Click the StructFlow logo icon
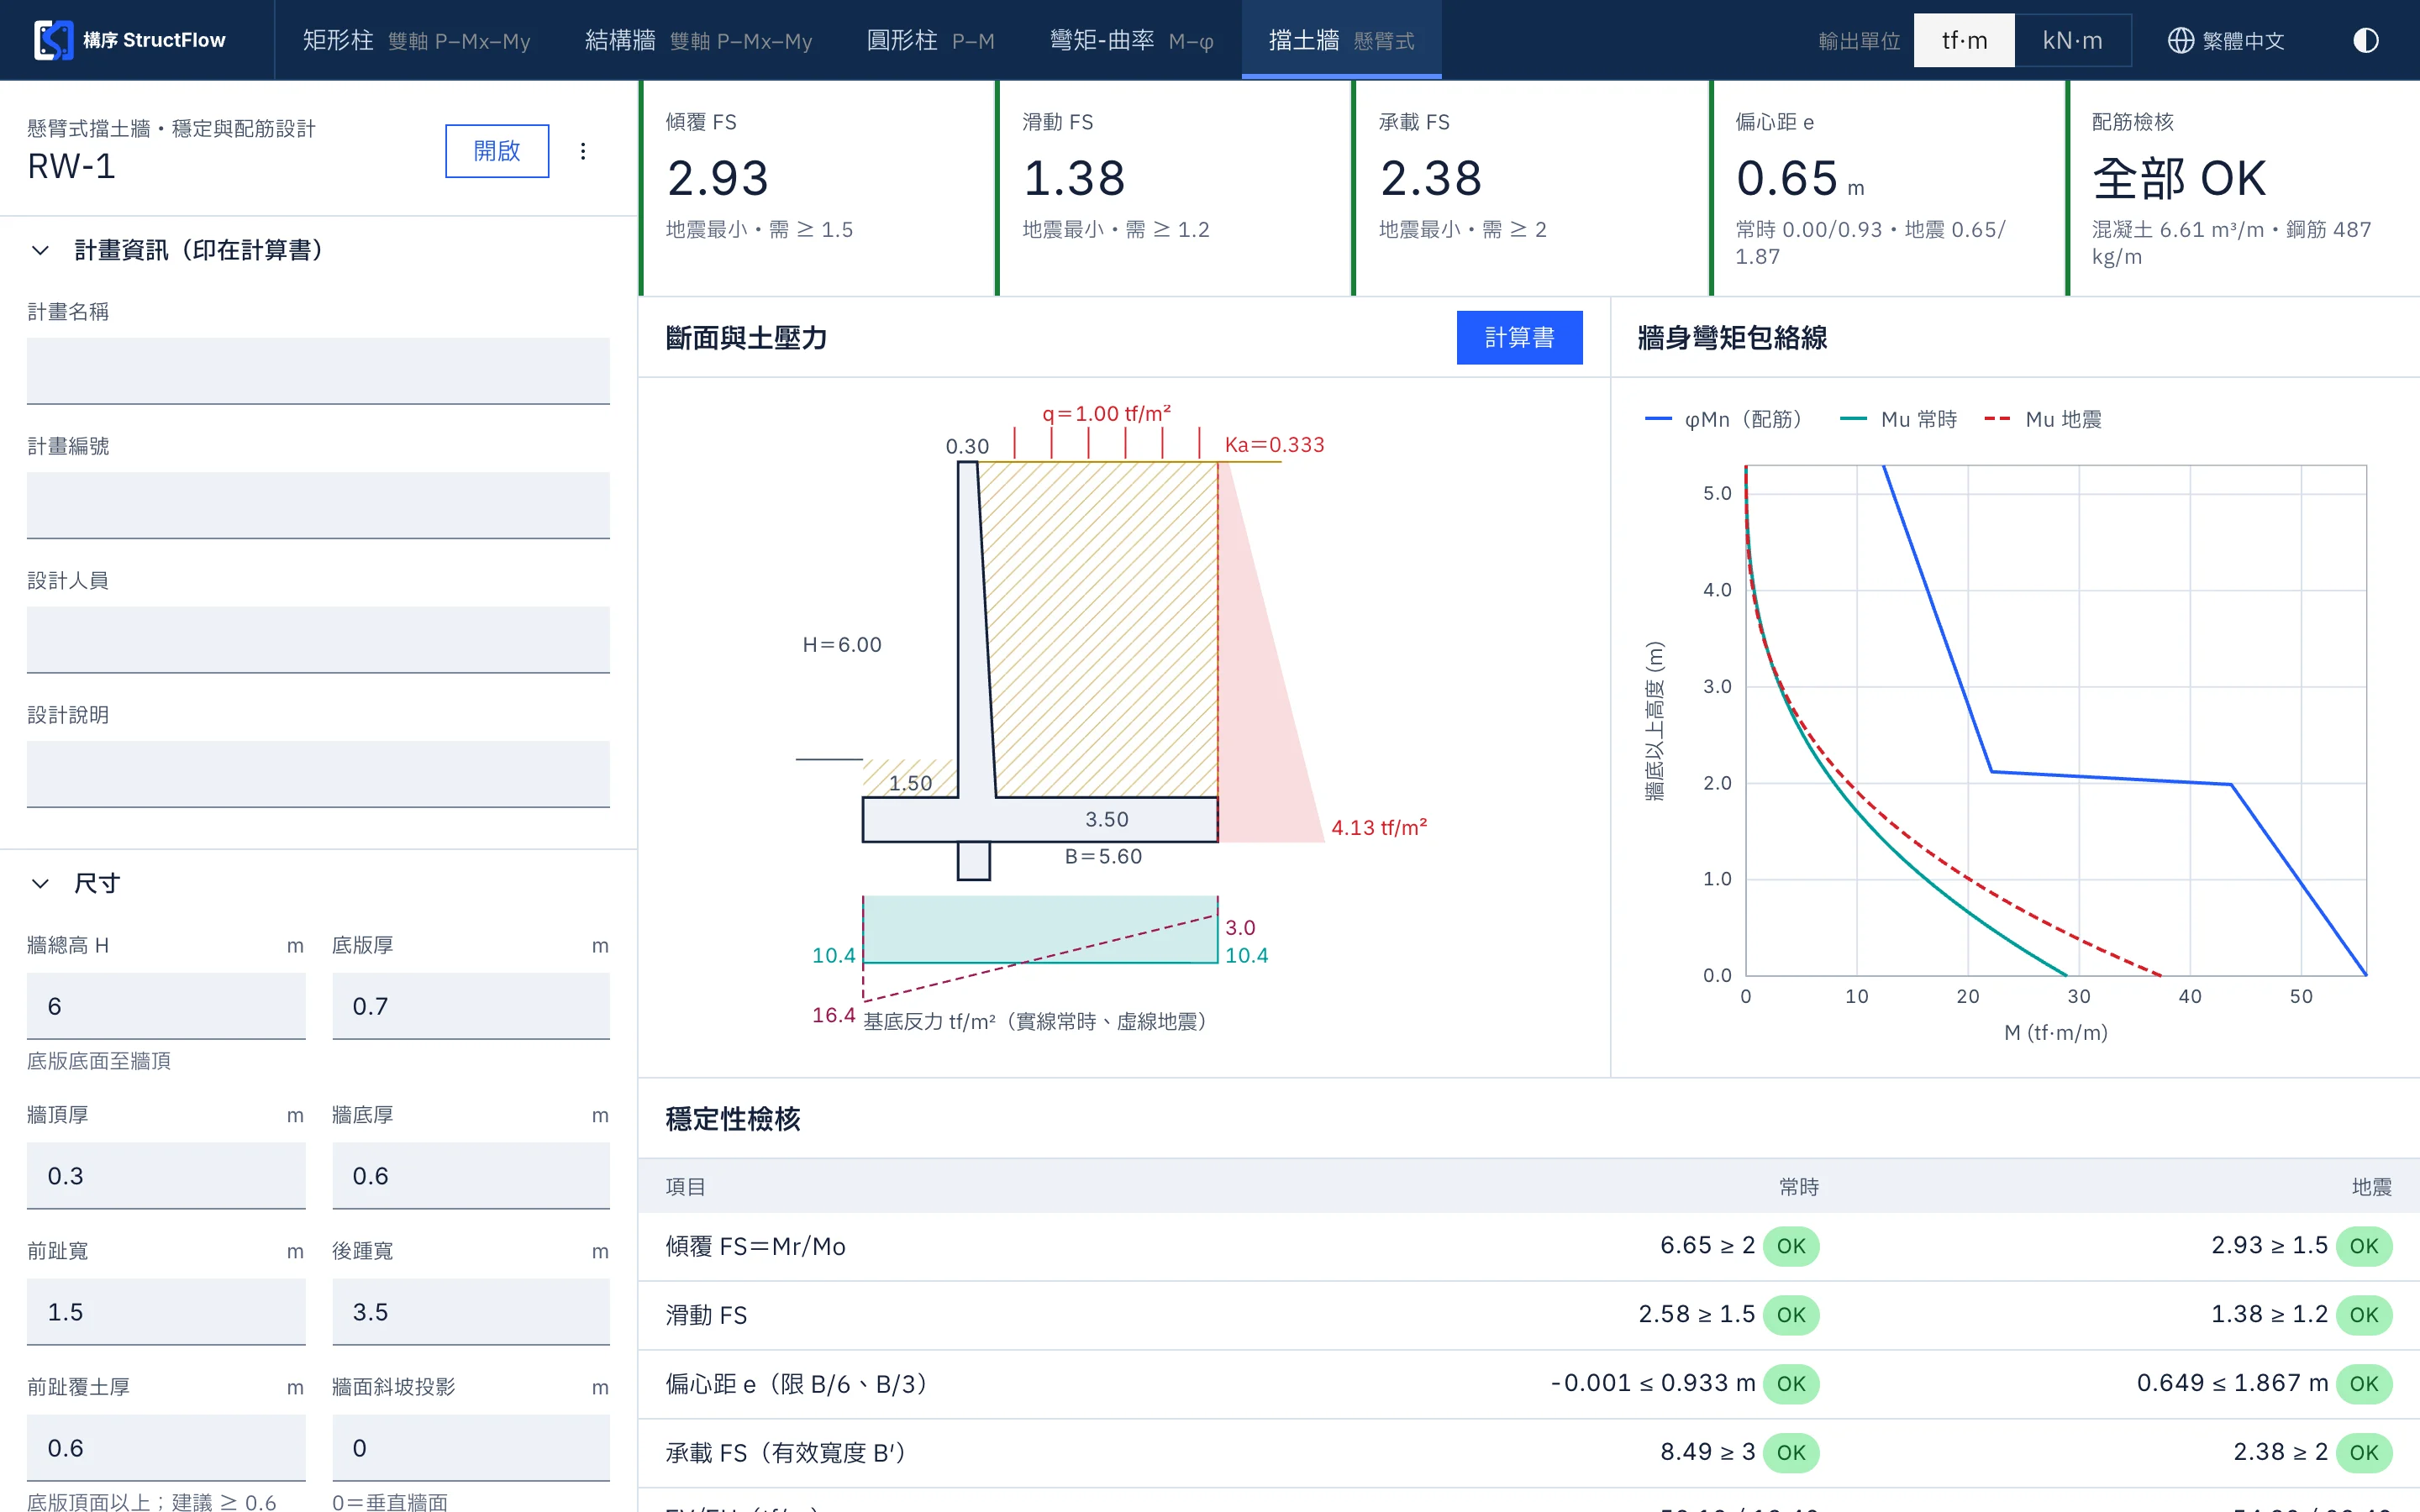Screen dimensions: 2420x1512 point(53,40)
